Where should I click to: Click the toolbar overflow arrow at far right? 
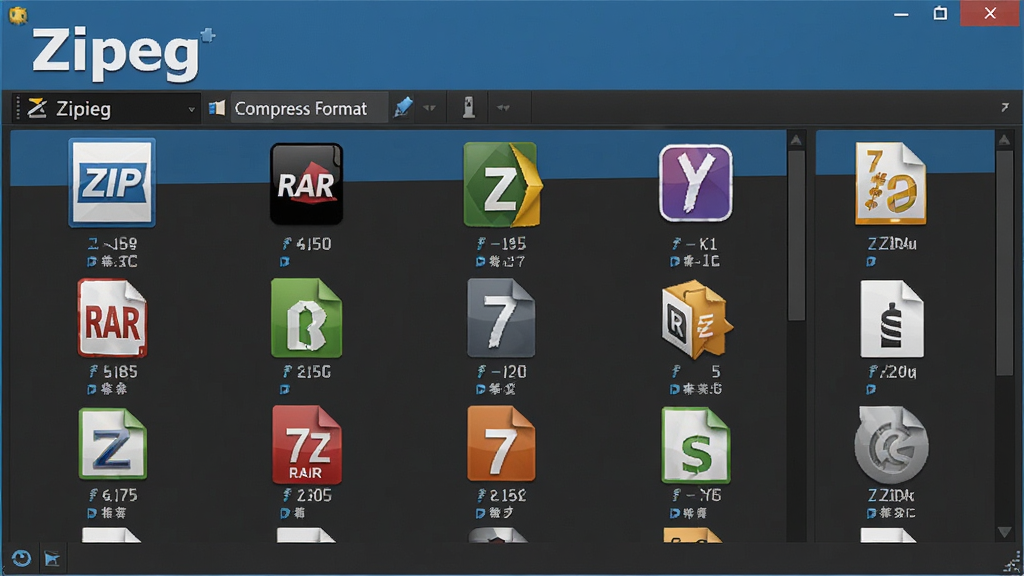(1005, 107)
